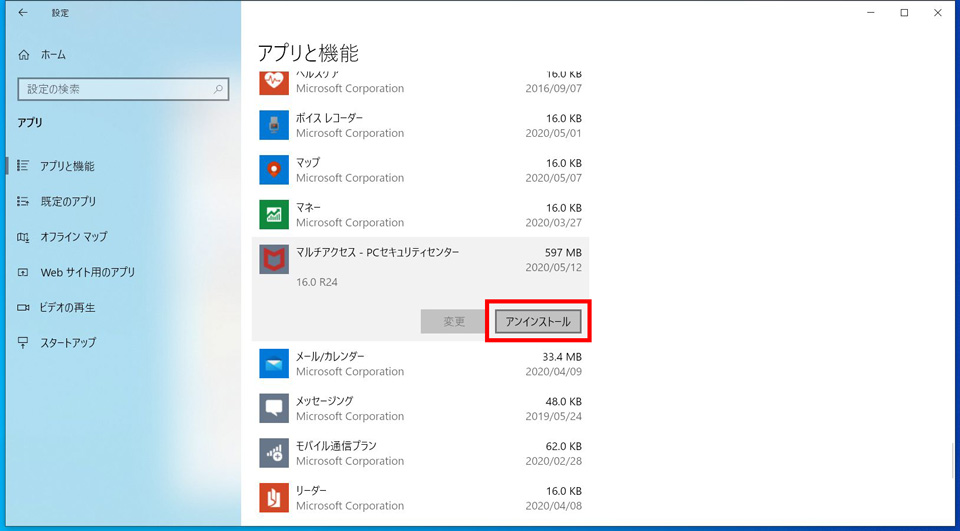The image size is (960, 531).
Task: Click the magnifier icon in the search box
Action: [x=218, y=89]
